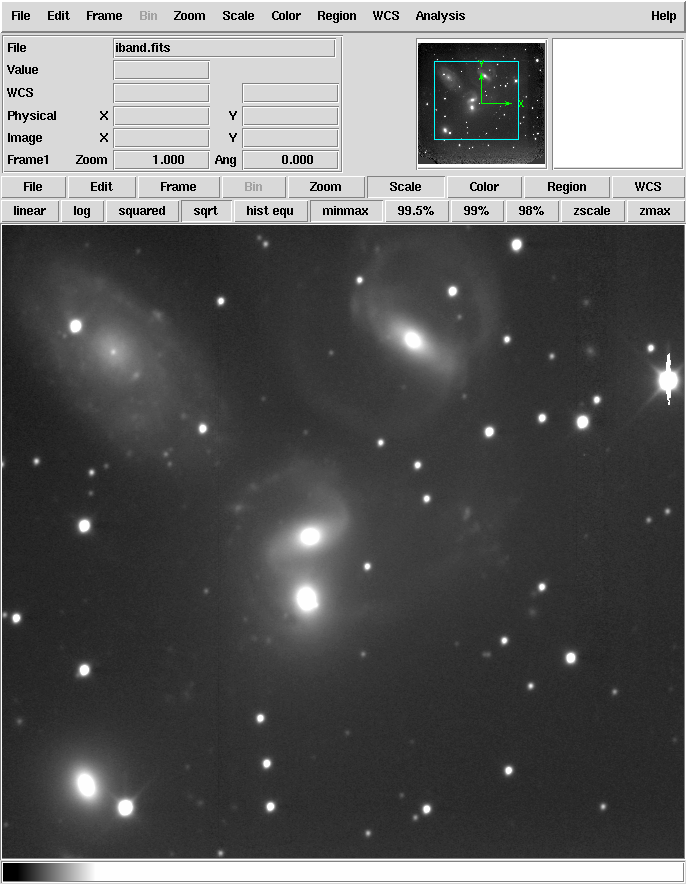Screen dimensions: 686x884
Task: Open the Zoom menu in the menu bar
Action: (189, 16)
